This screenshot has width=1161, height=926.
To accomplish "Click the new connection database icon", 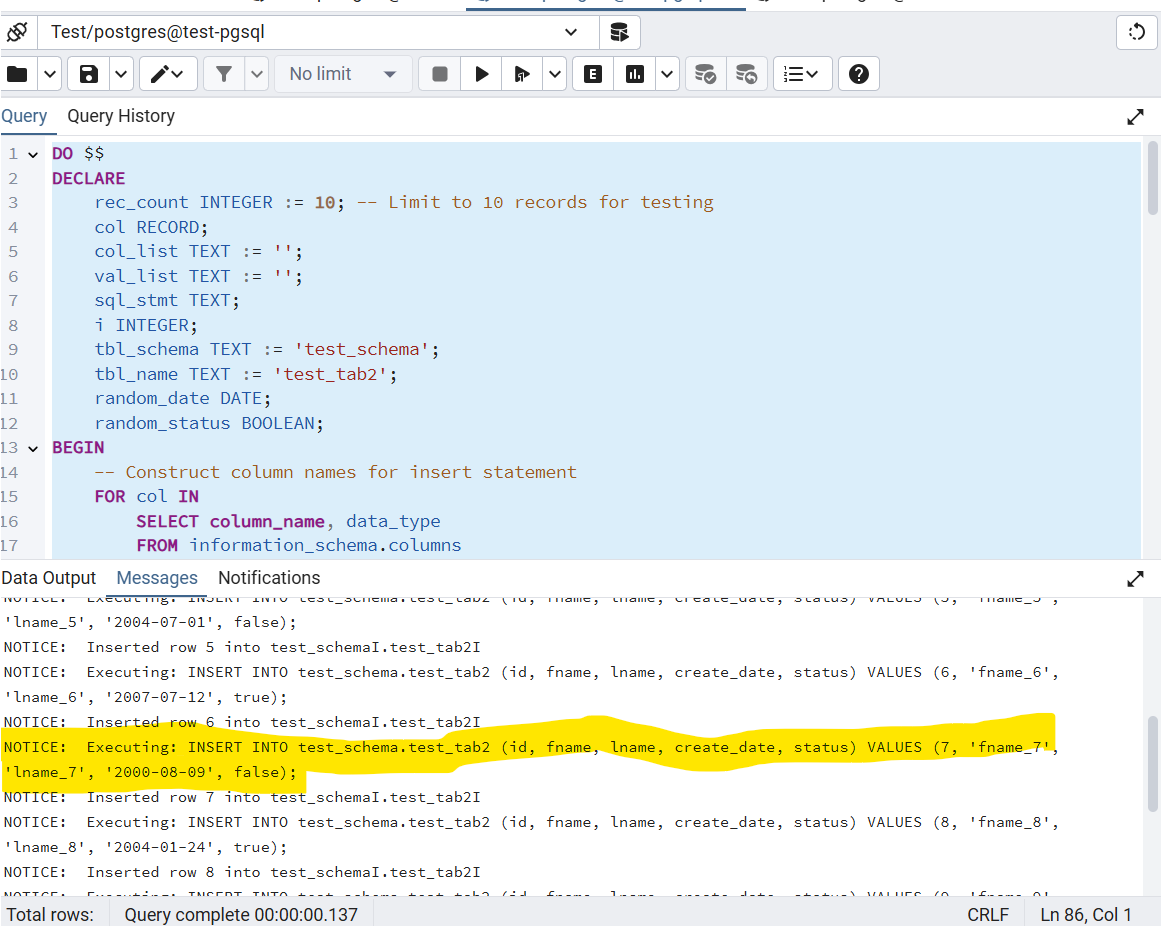I will pos(619,33).
